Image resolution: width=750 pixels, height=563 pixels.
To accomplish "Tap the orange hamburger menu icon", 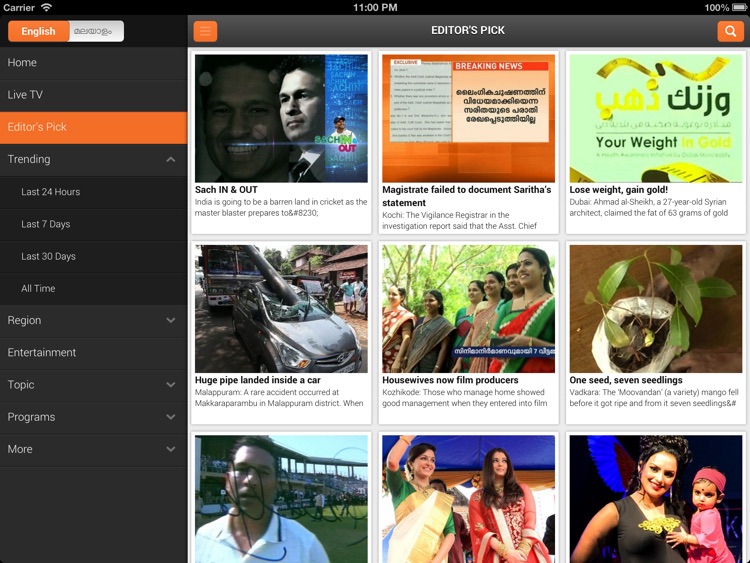I will coord(205,31).
